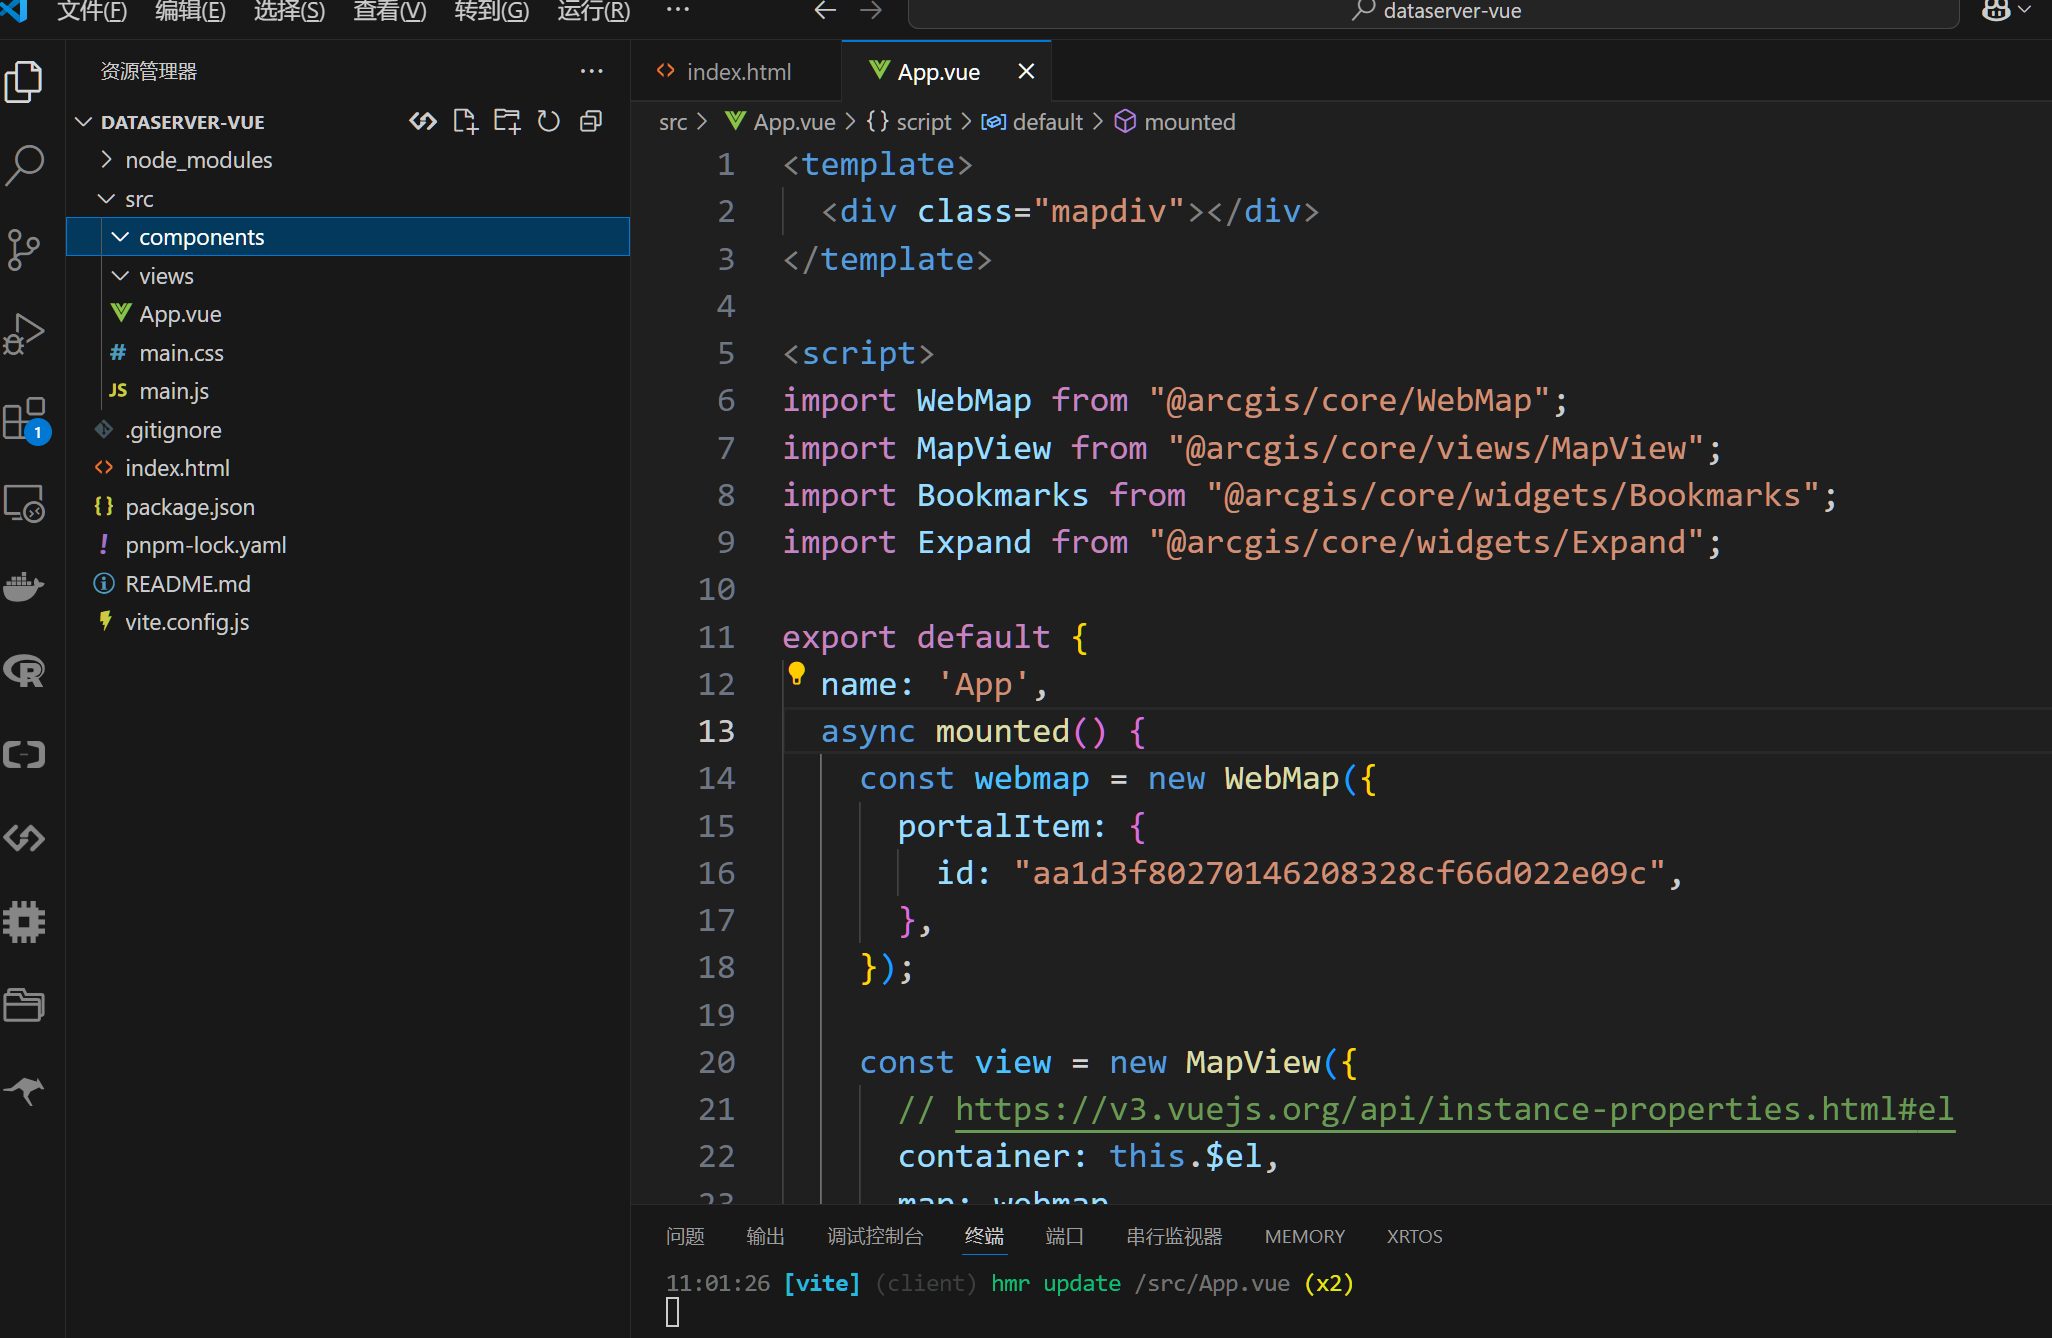The image size is (2052, 1338).
Task: Click the New File icon in explorer
Action: tap(465, 122)
